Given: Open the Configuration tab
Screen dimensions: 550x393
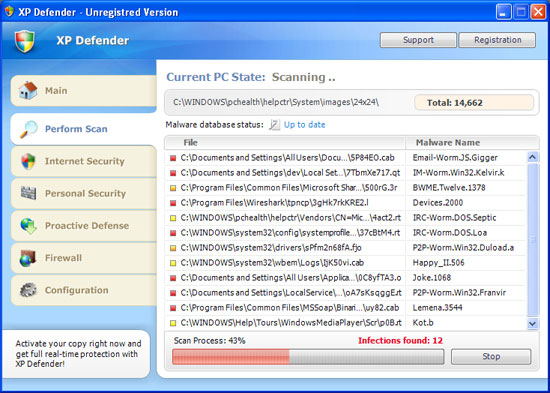Looking at the screenshot, I should [x=83, y=290].
